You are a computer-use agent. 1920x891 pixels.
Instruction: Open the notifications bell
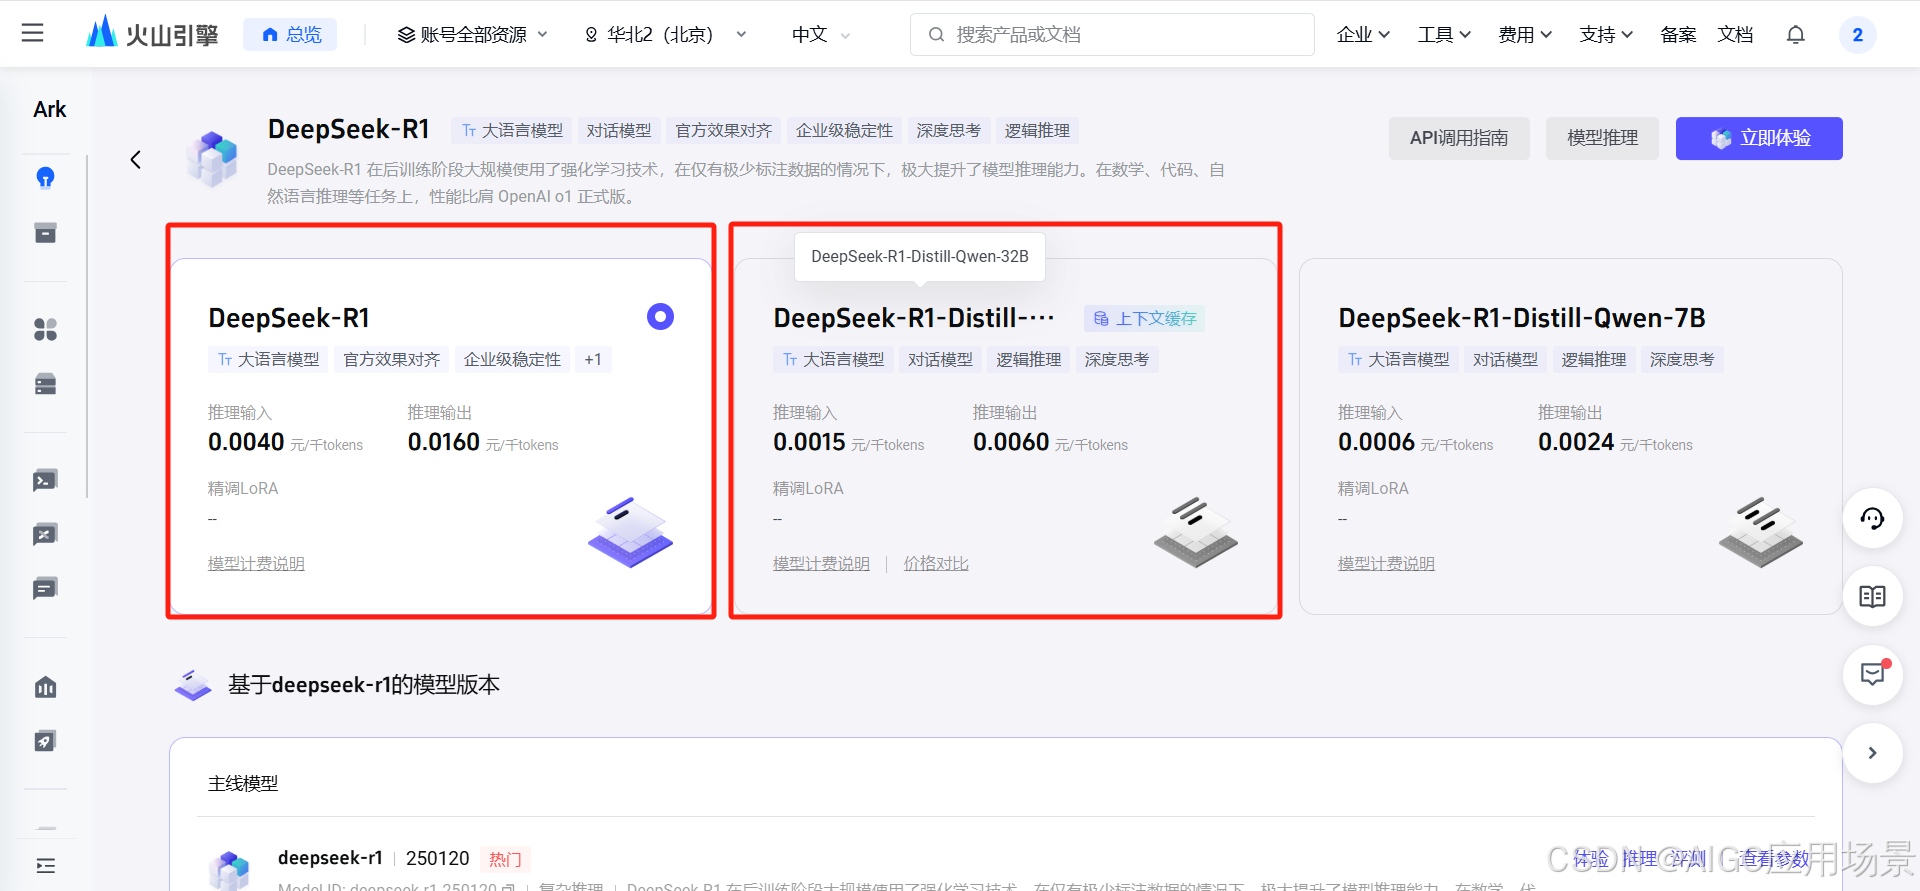point(1796,34)
